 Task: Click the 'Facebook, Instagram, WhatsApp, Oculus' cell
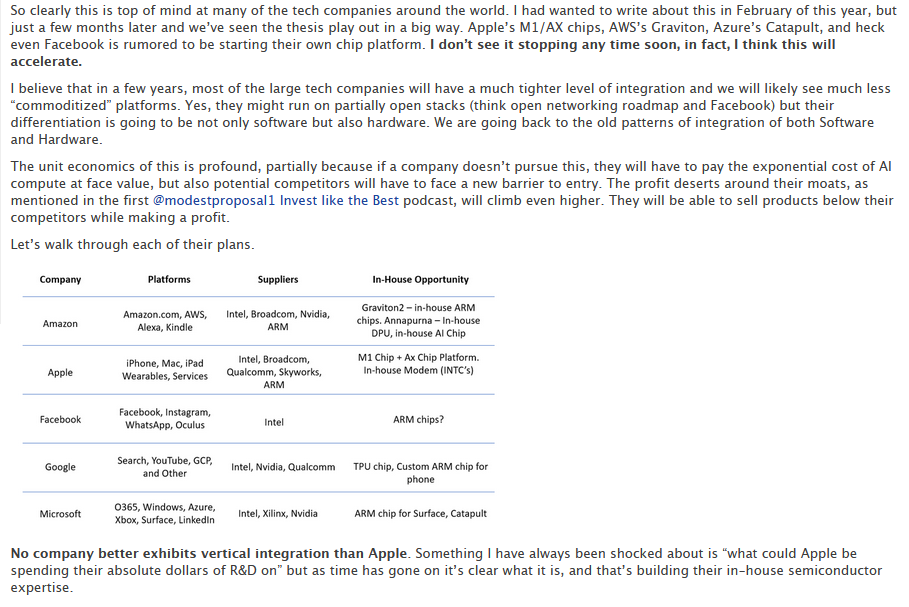(165, 418)
